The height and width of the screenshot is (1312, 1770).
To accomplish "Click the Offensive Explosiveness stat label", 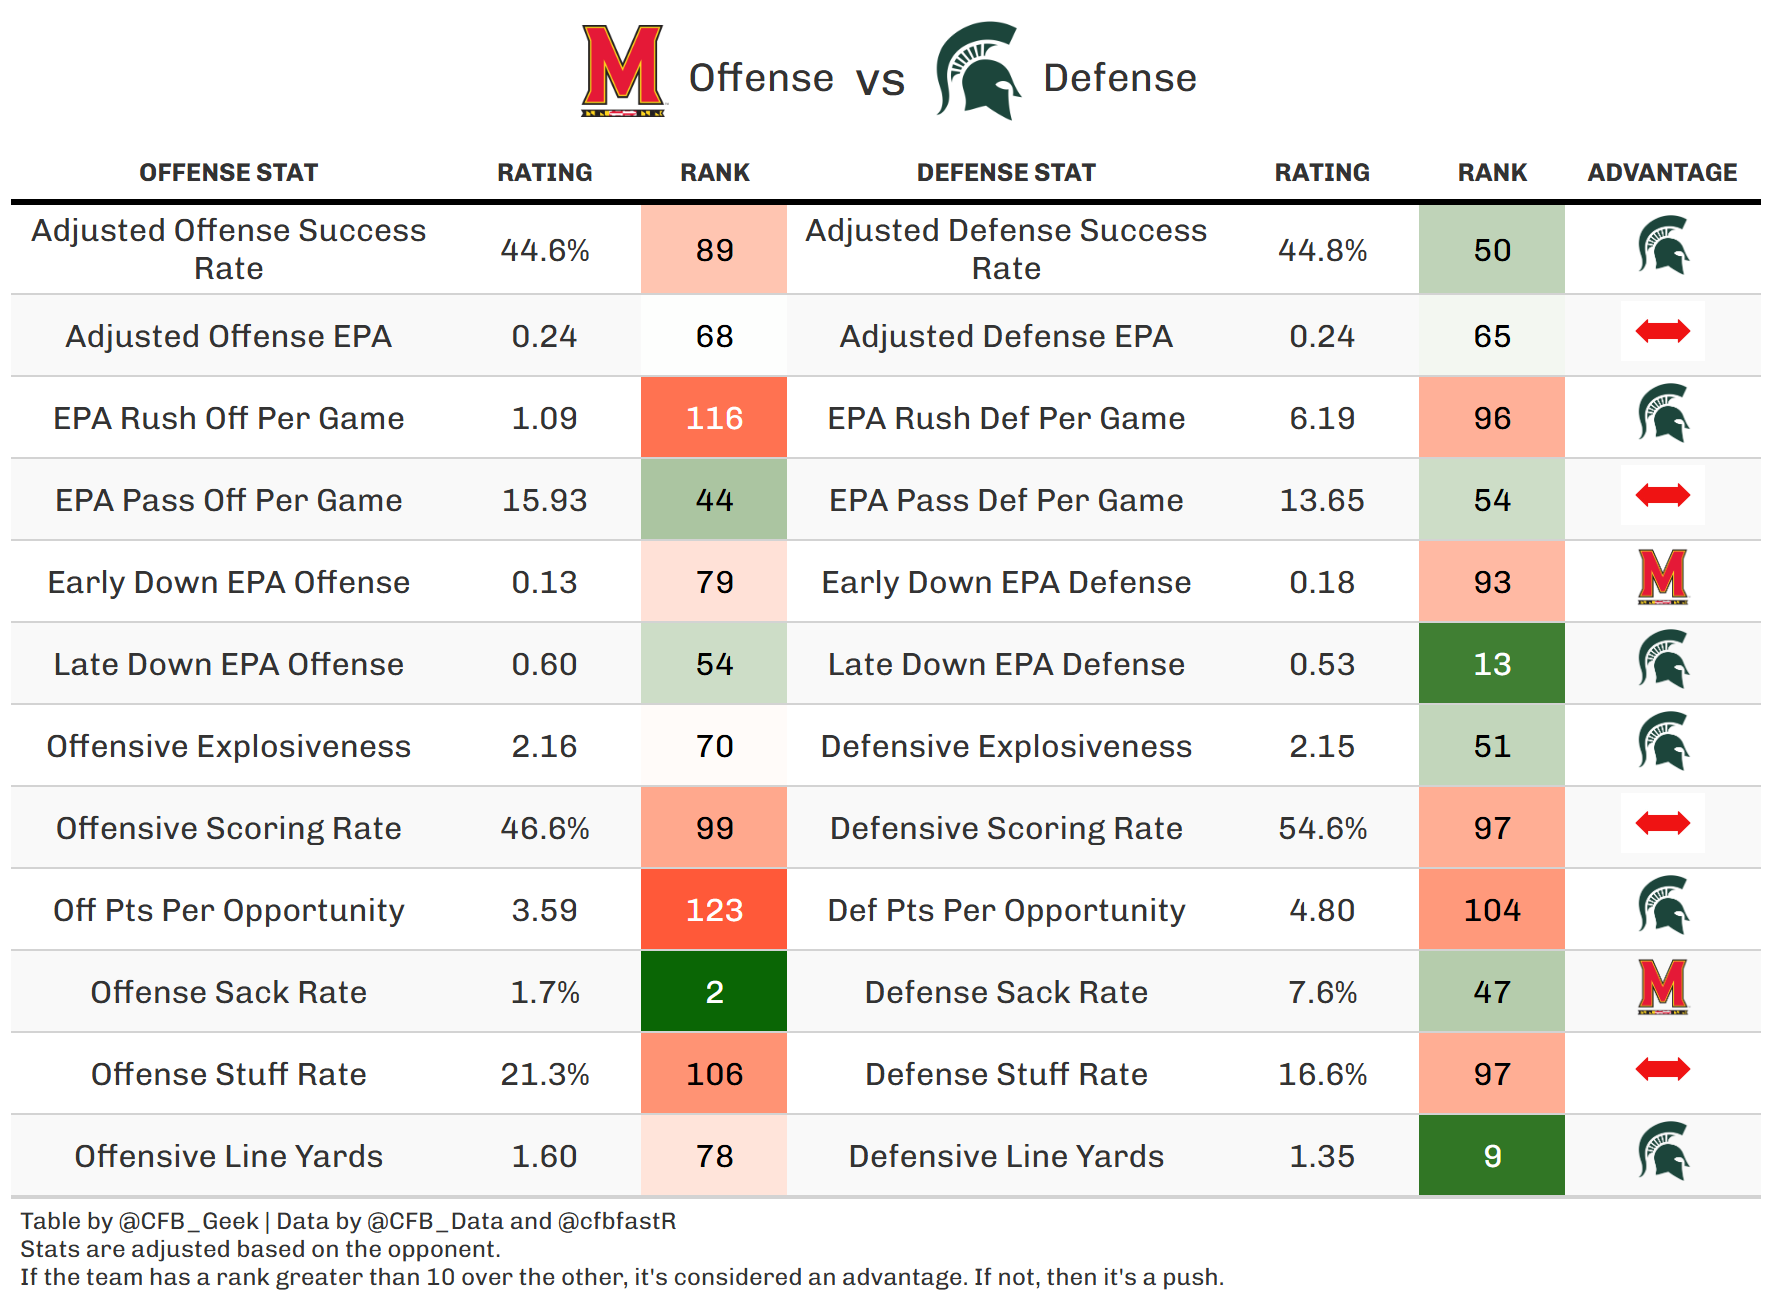I will click(228, 746).
